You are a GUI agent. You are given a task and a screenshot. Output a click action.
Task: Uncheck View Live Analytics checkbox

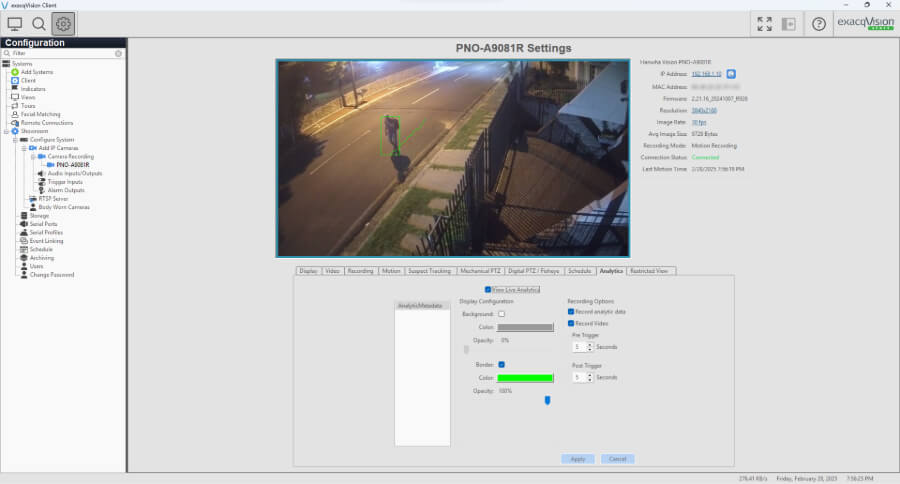[488, 289]
